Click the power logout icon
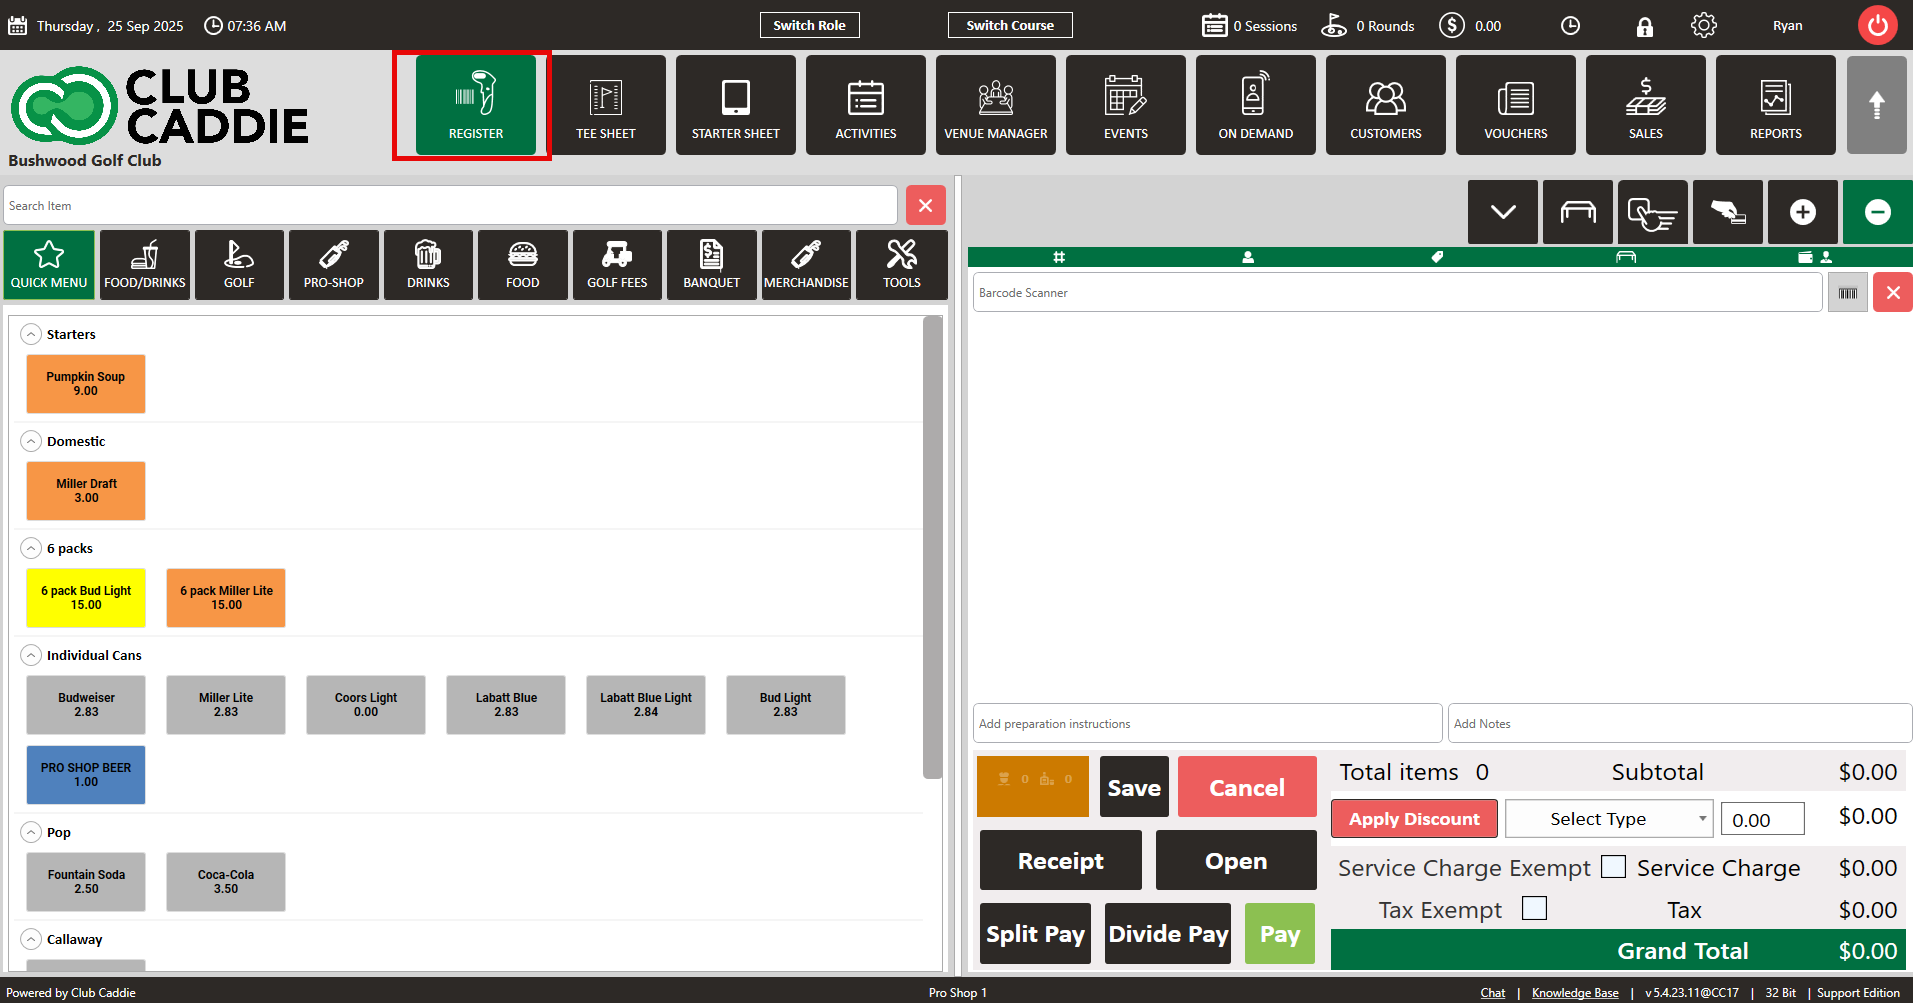Viewport: 1913px width, 1003px height. (x=1877, y=26)
